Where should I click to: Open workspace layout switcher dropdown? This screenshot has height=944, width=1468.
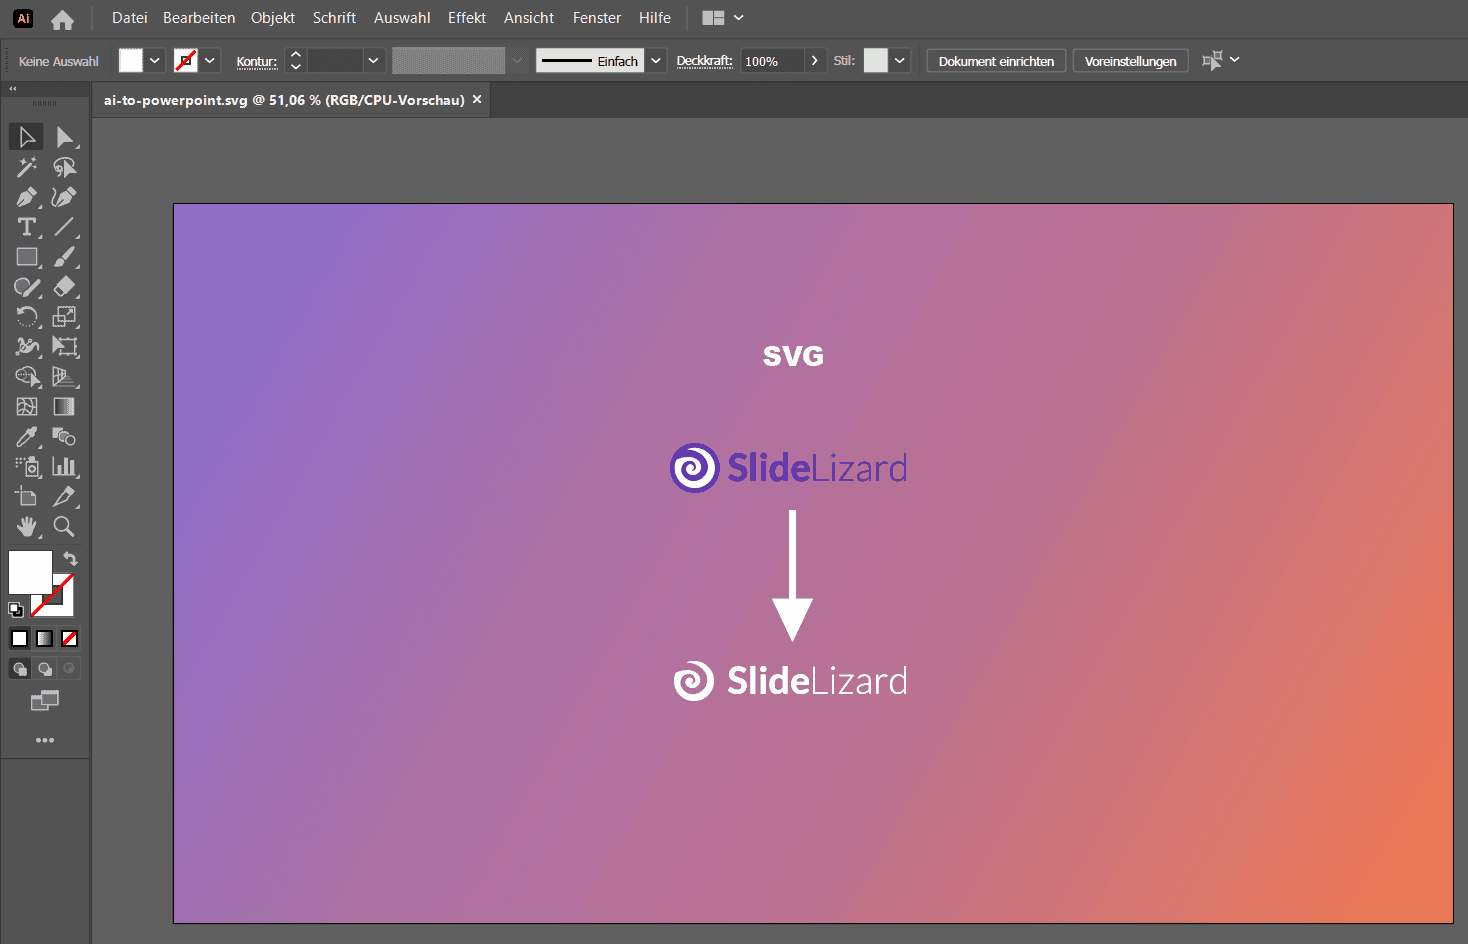723,18
